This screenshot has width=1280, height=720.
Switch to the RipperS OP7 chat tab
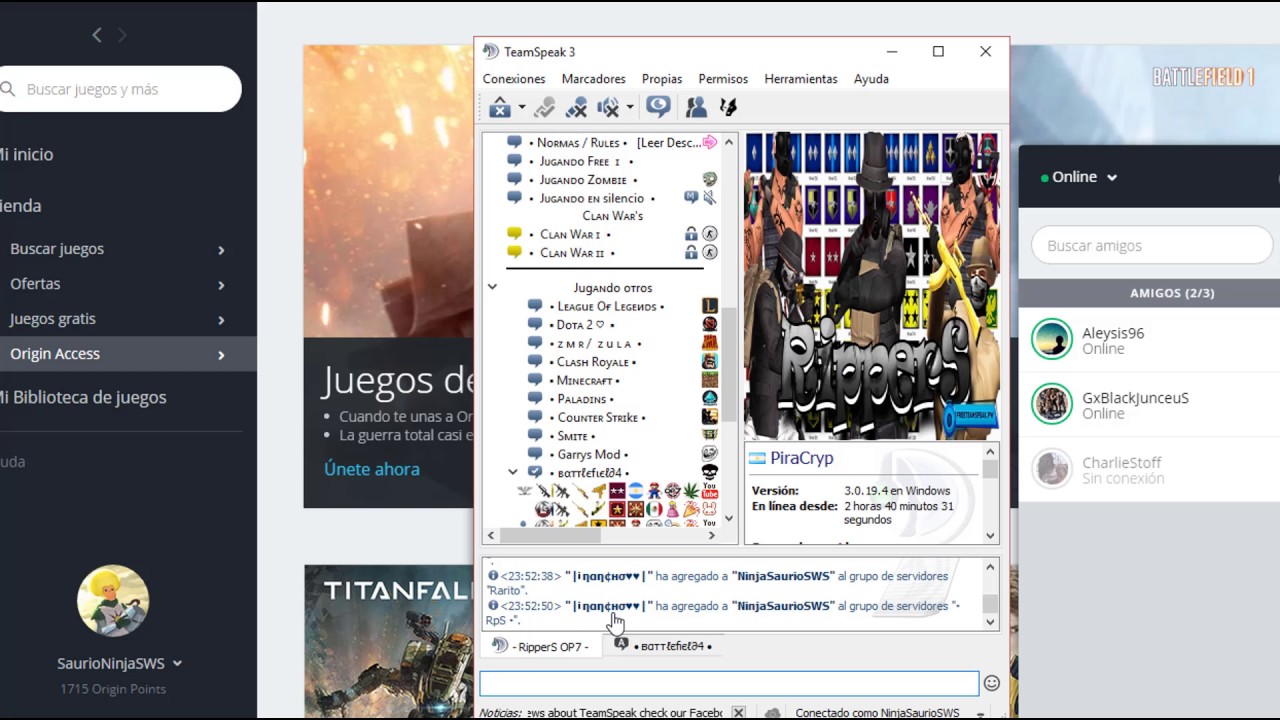[541, 646]
